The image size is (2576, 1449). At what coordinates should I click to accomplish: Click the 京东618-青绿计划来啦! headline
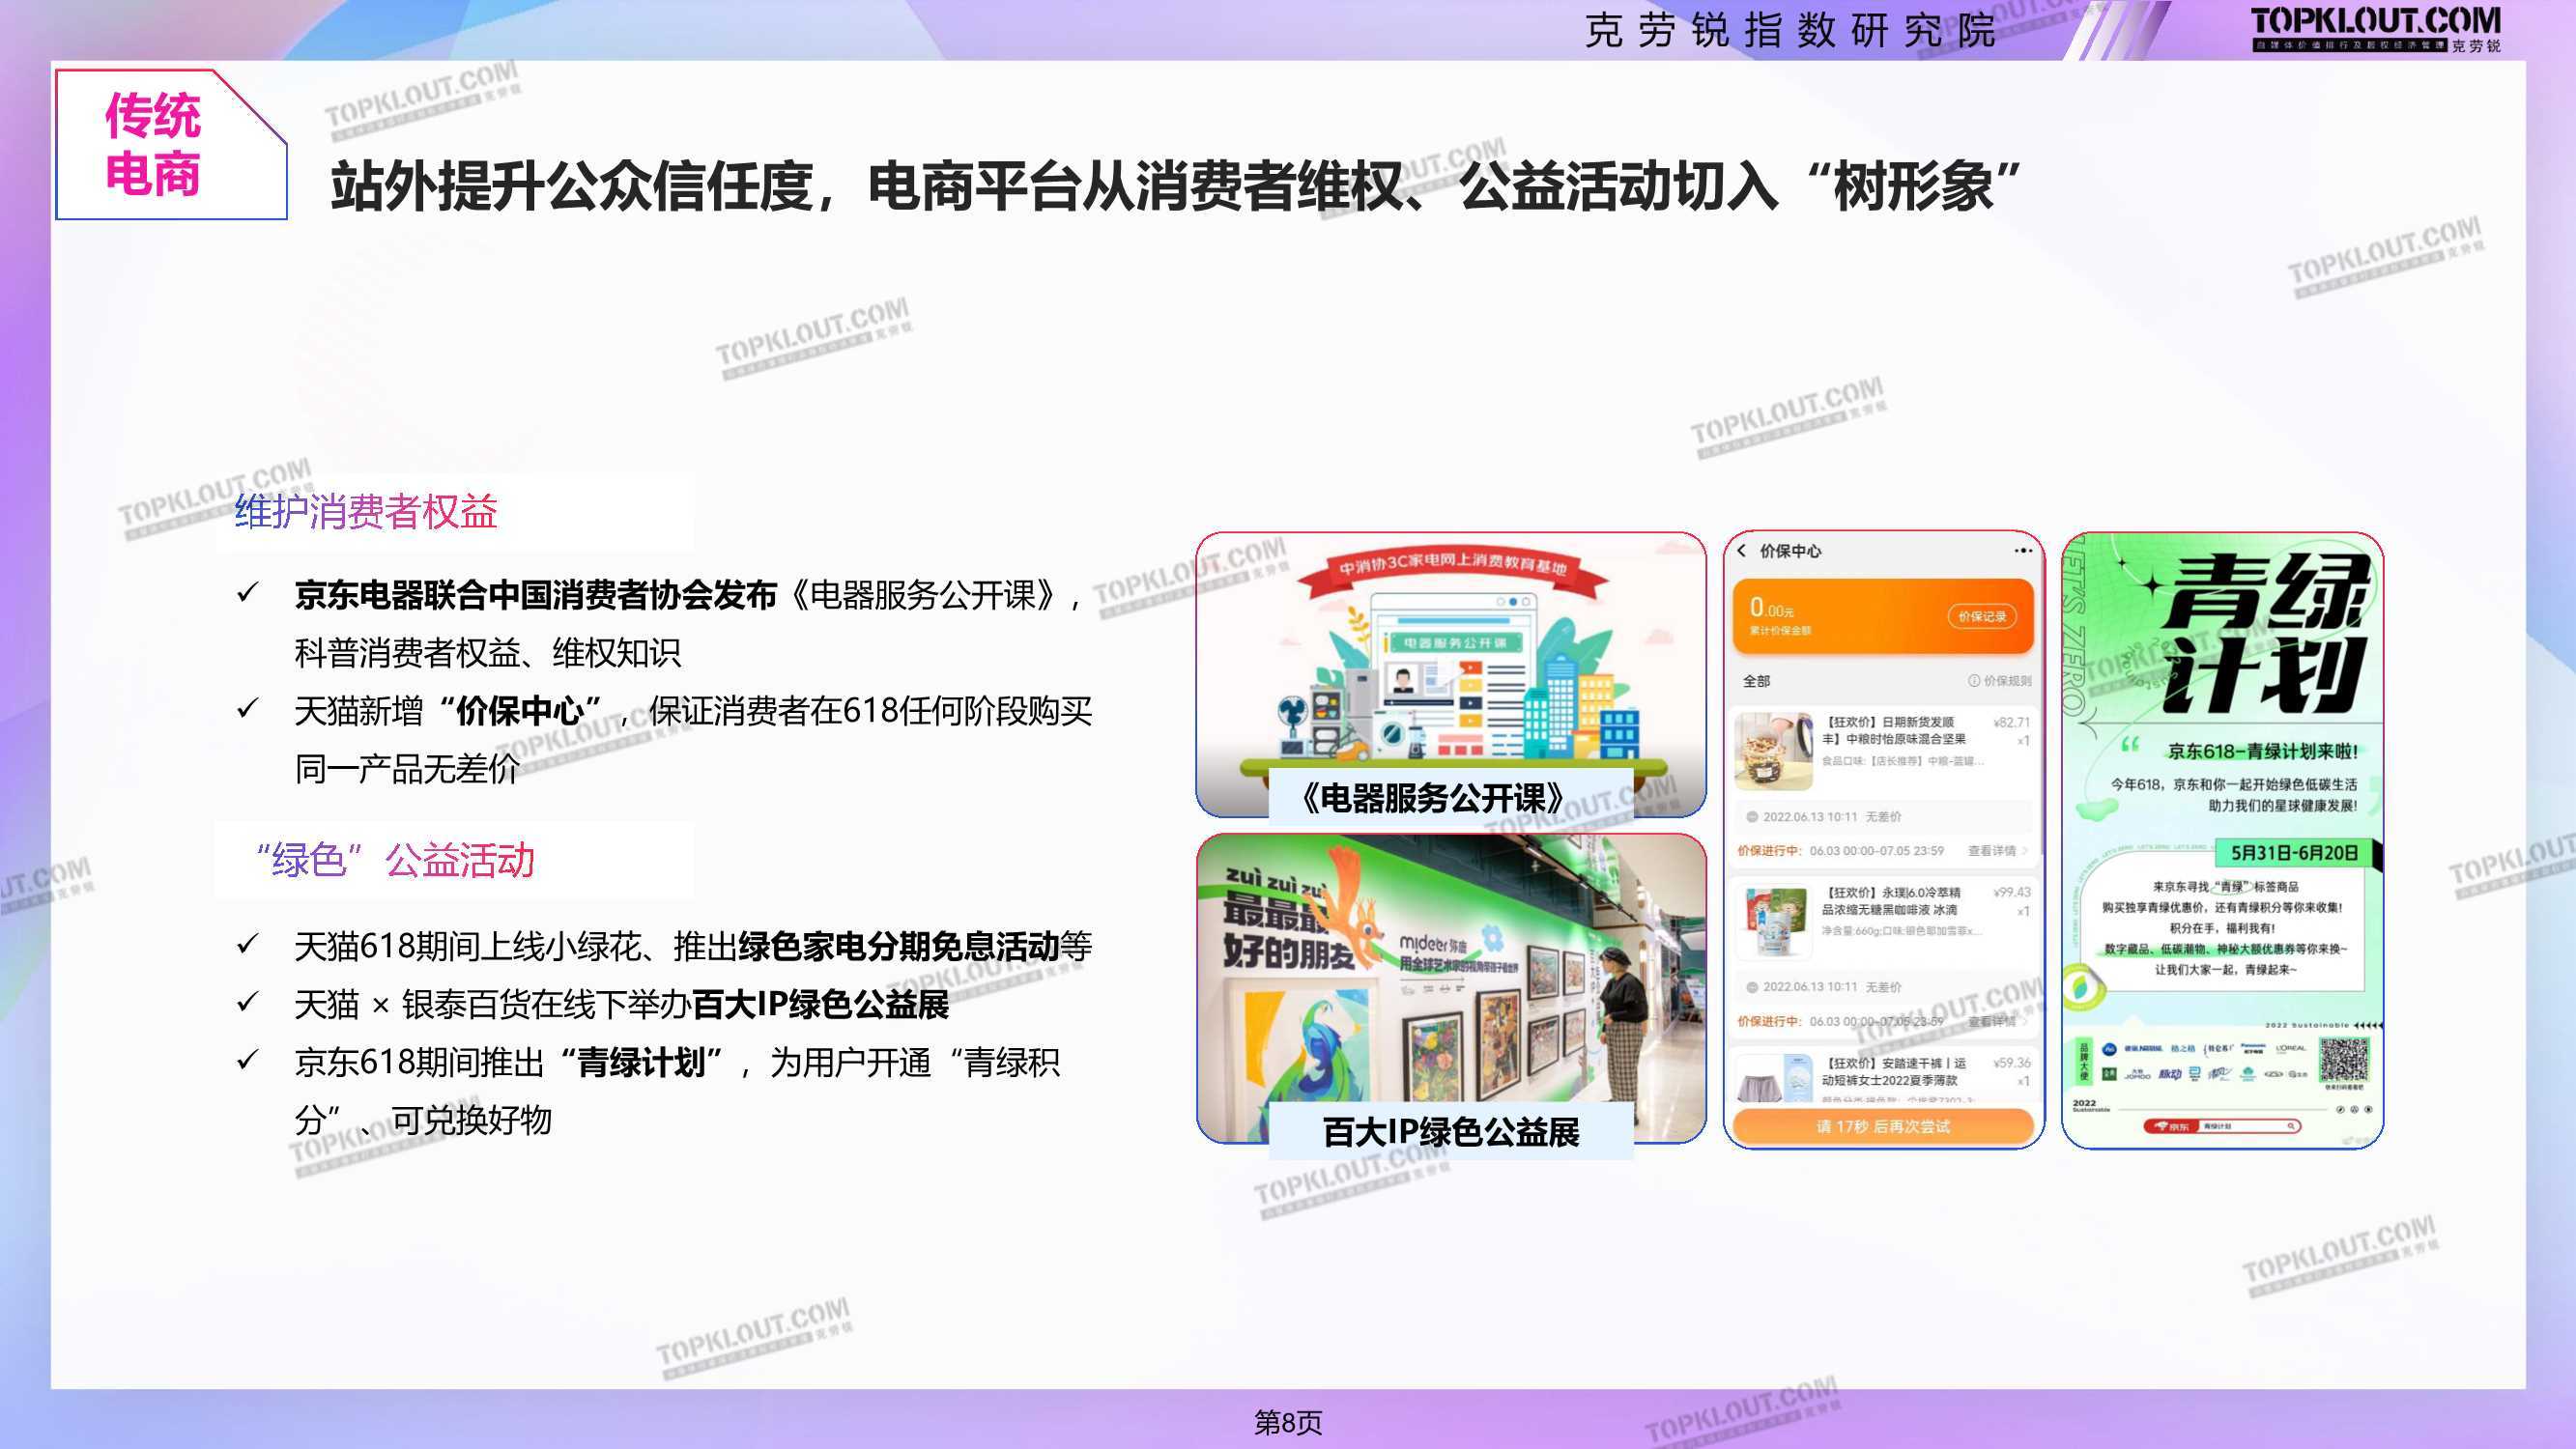(2262, 752)
